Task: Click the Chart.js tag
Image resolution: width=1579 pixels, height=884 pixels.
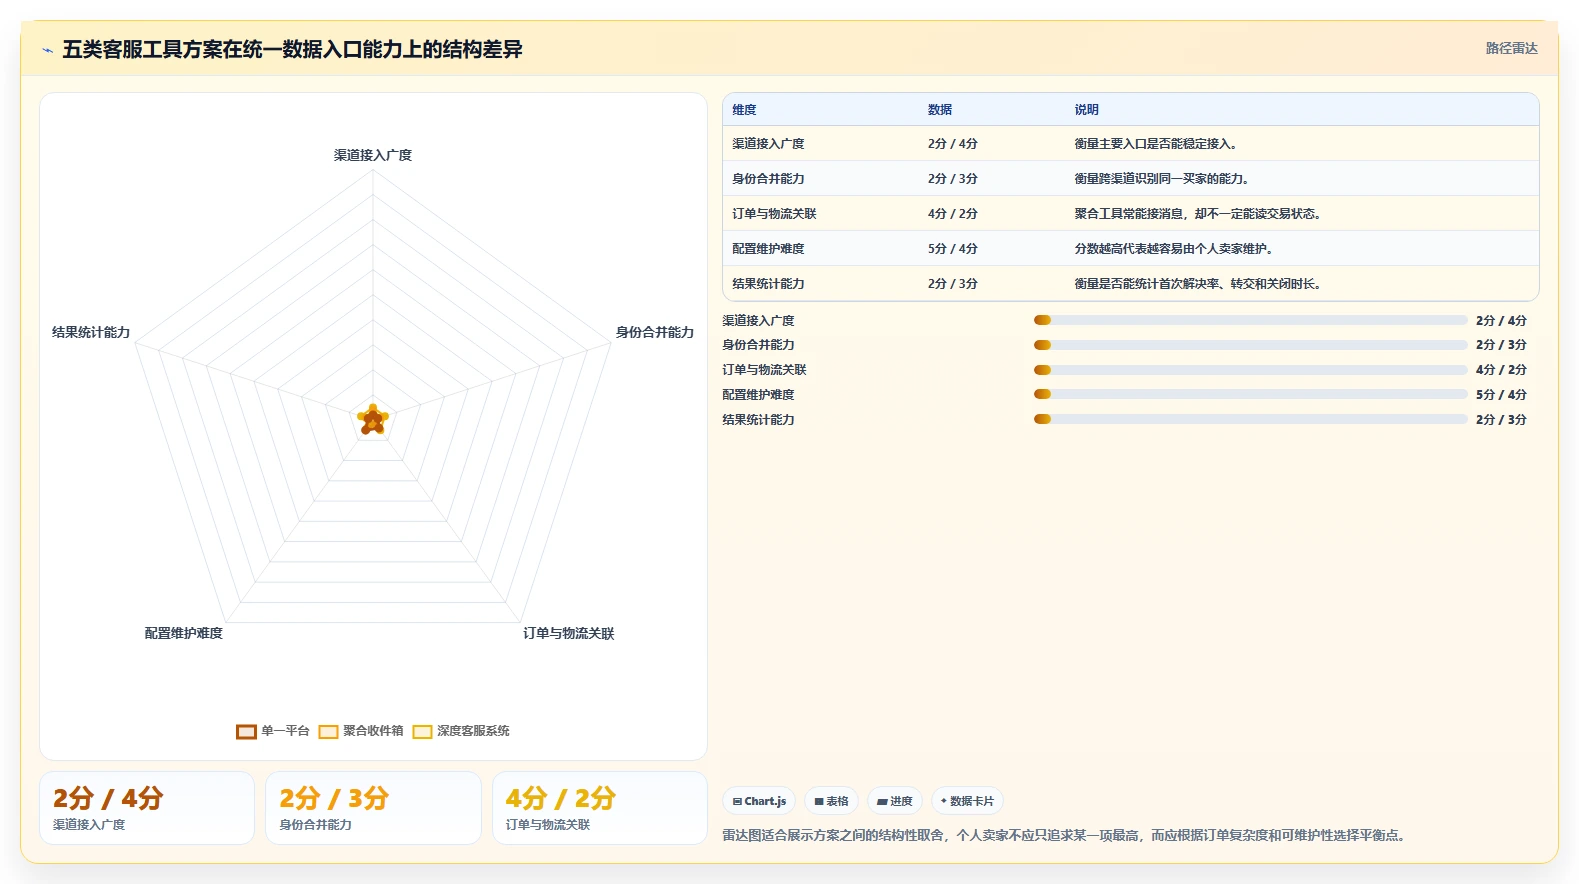Action: (759, 801)
